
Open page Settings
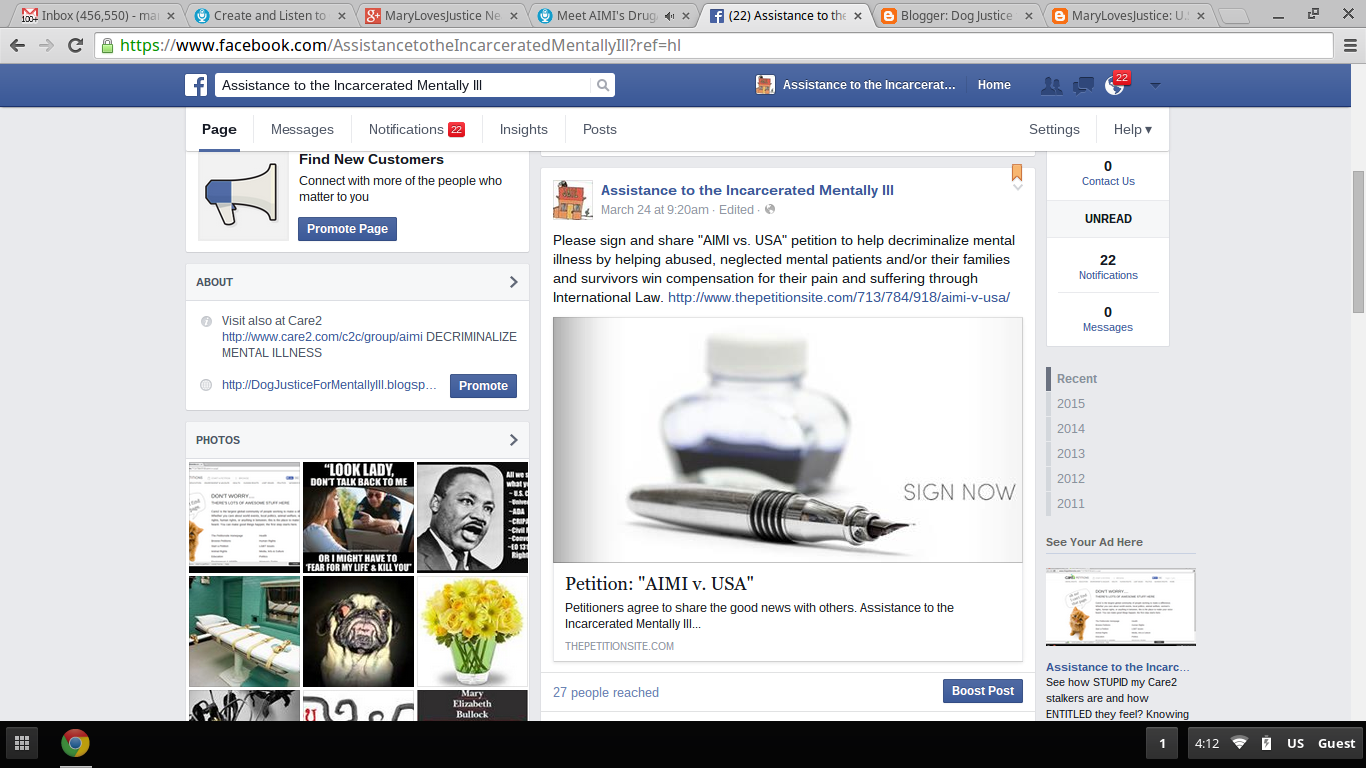[1054, 129]
